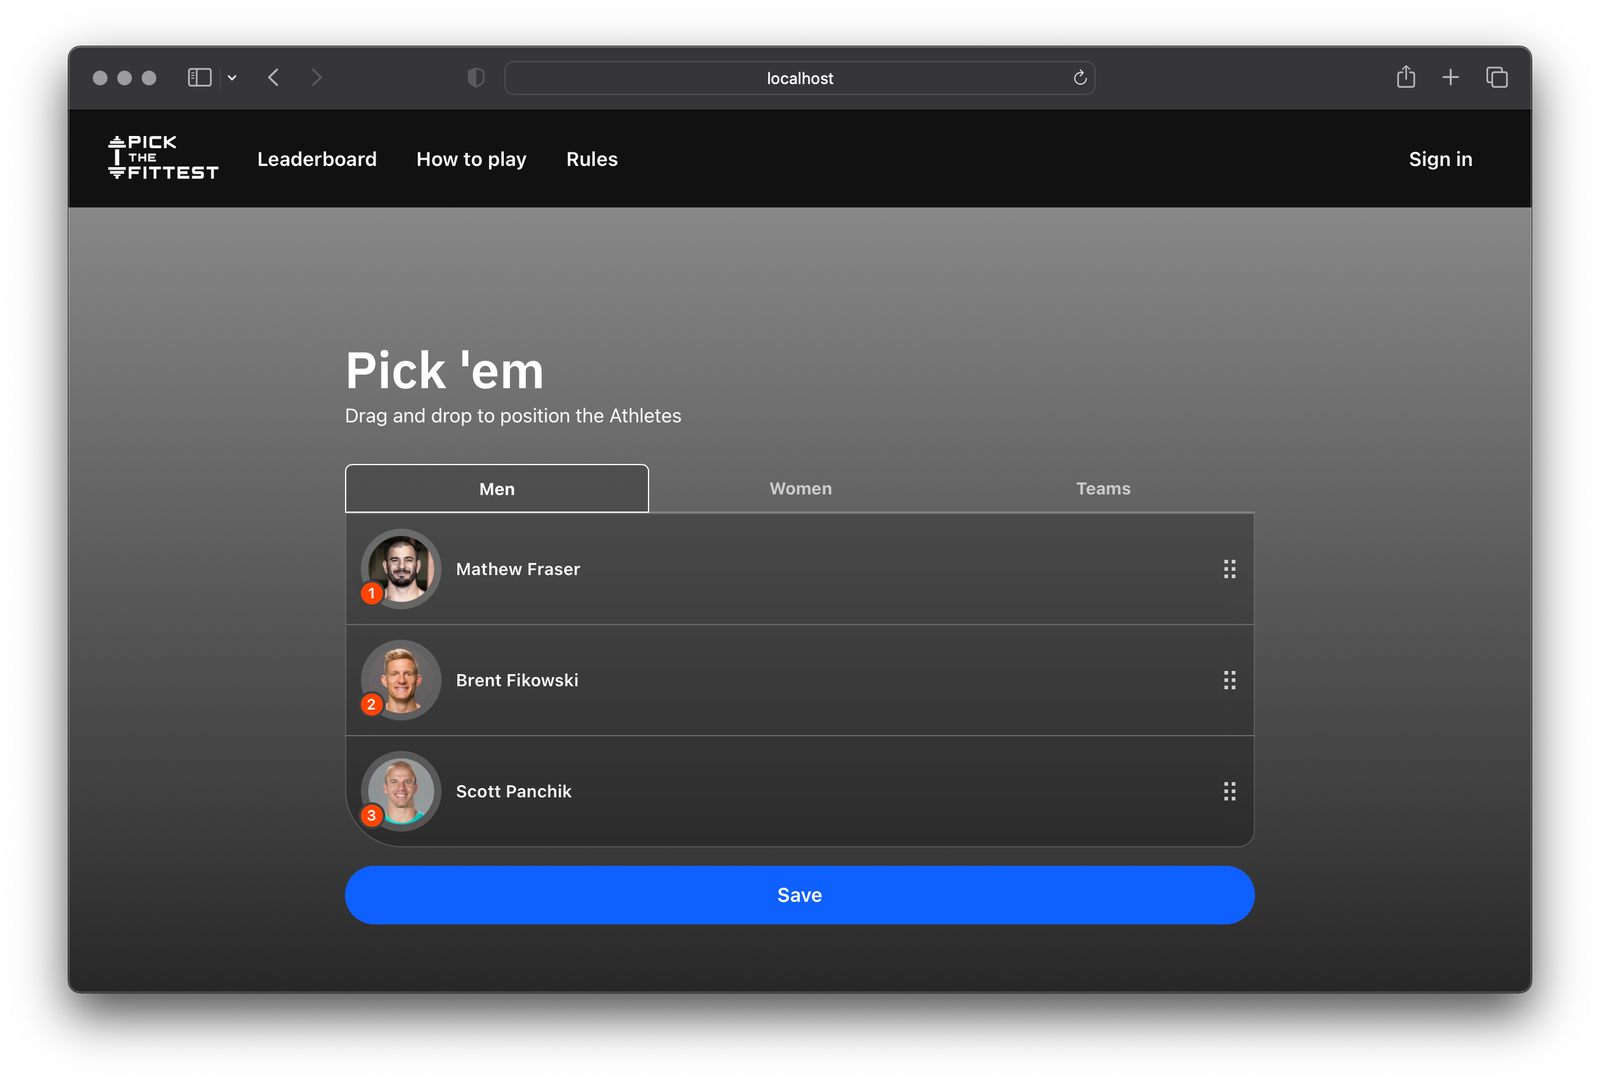Image resolution: width=1600 pixels, height=1083 pixels.
Task: Click the Pick the Fittest logo
Action: click(x=163, y=158)
